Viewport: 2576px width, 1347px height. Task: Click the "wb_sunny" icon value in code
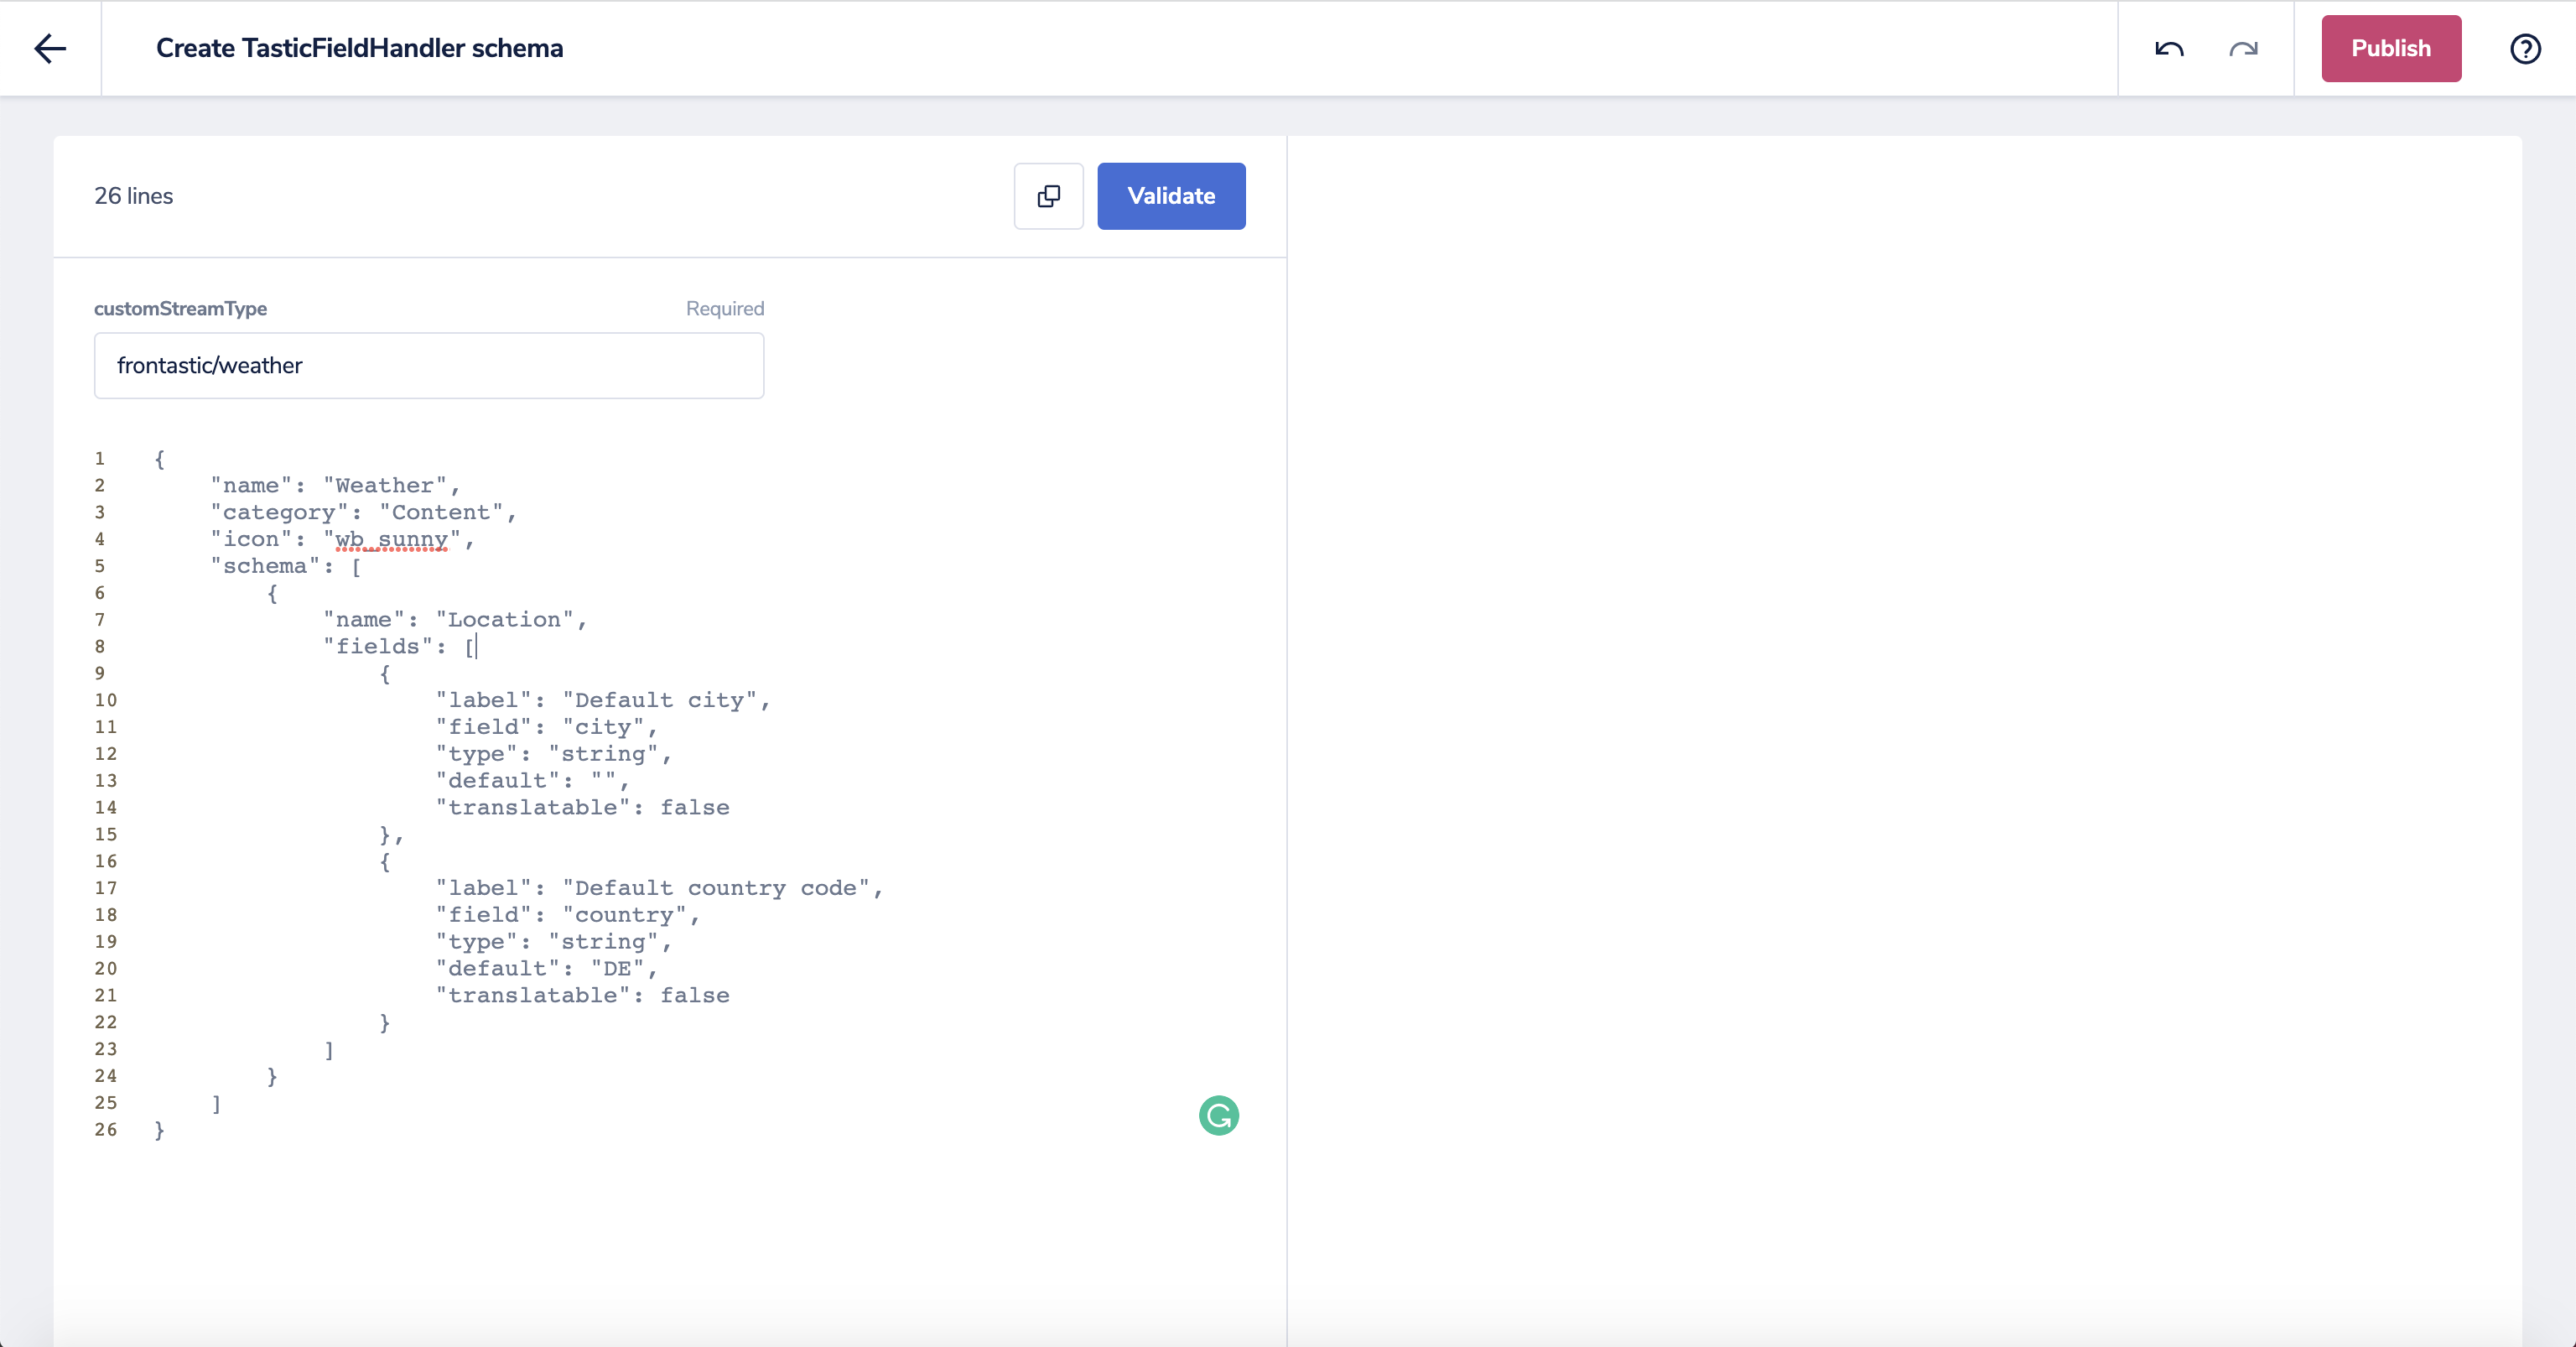(392, 539)
